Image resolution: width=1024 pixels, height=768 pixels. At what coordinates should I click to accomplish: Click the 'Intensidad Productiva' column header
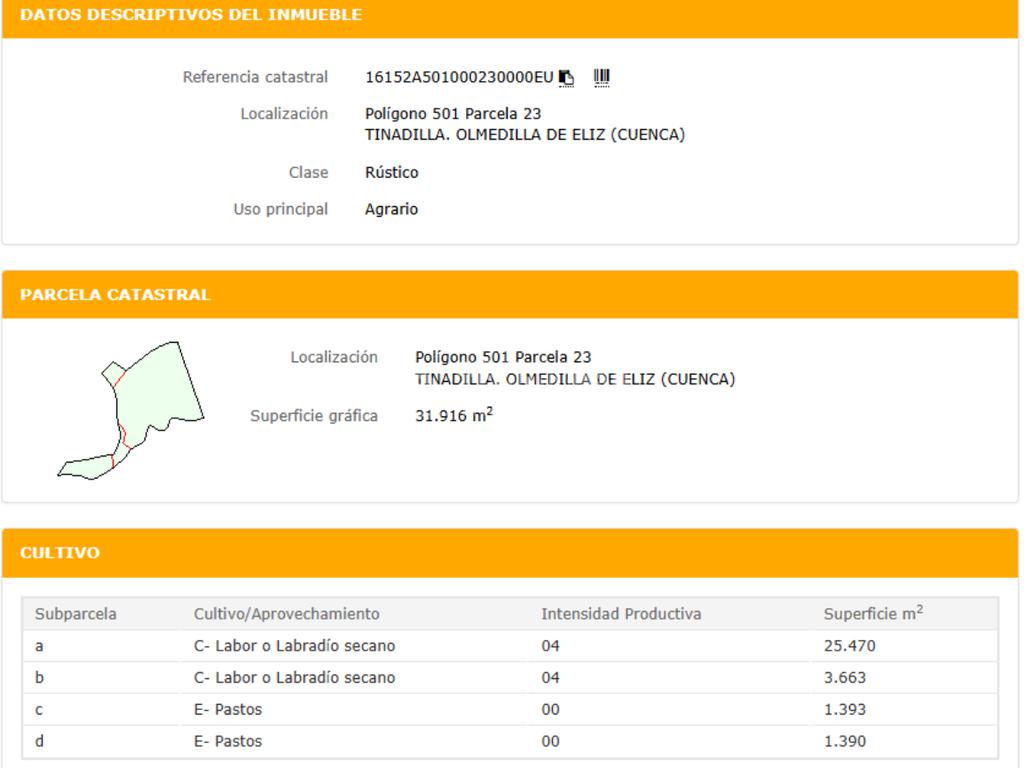621,614
